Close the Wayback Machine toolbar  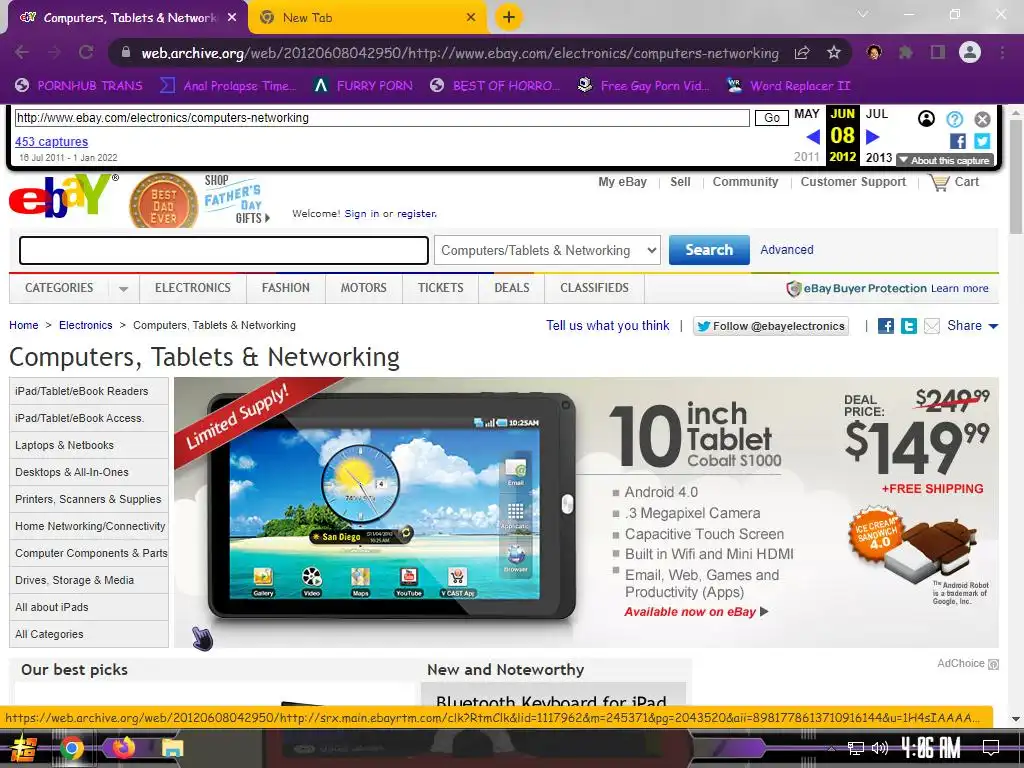pyautogui.click(x=982, y=119)
